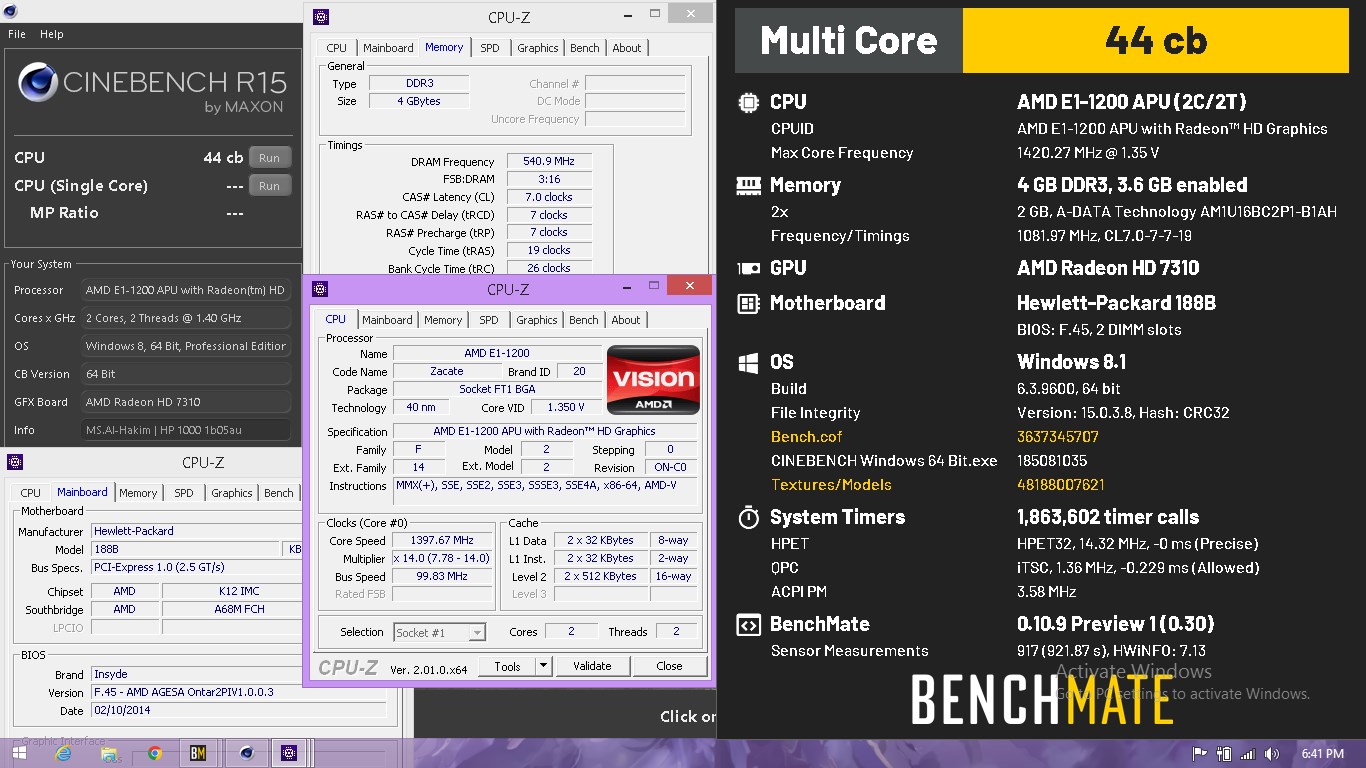Click the Bench.cof link in BenchMate
Image resolution: width=1366 pixels, height=768 pixels.
click(x=807, y=437)
